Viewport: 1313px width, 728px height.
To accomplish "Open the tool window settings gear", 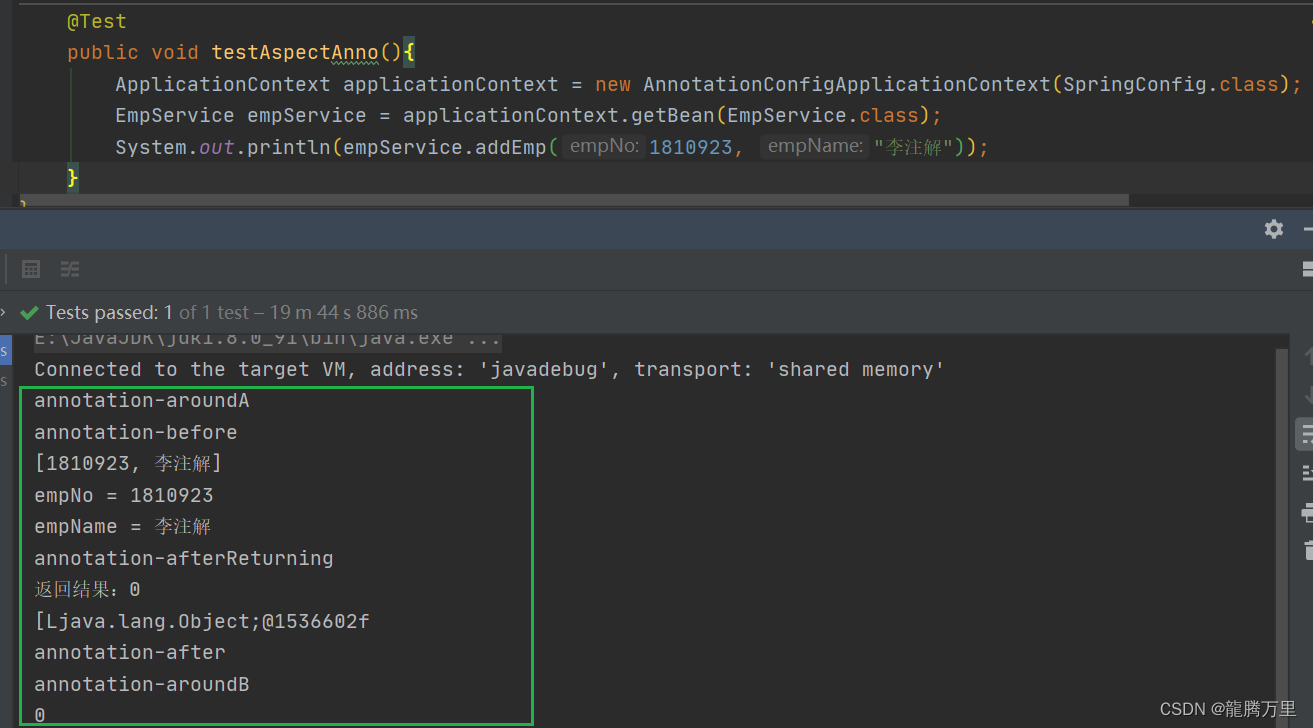I will tap(1273, 229).
